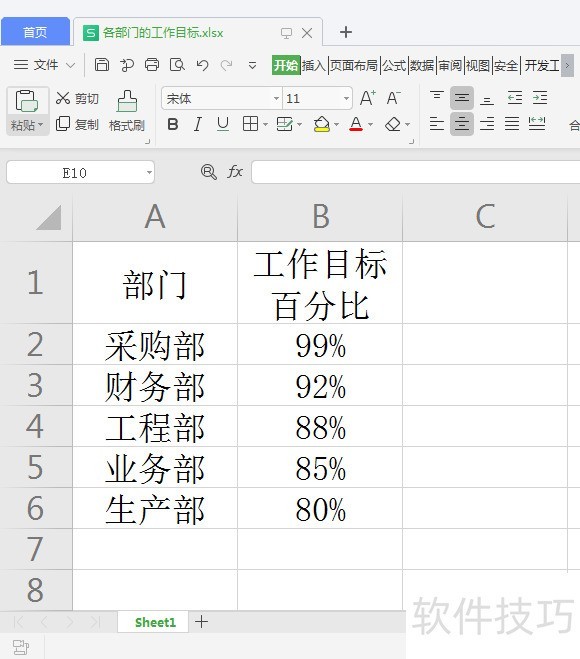The height and width of the screenshot is (659, 580).
Task: Decrease font size with A- icon
Action: pyautogui.click(x=393, y=98)
